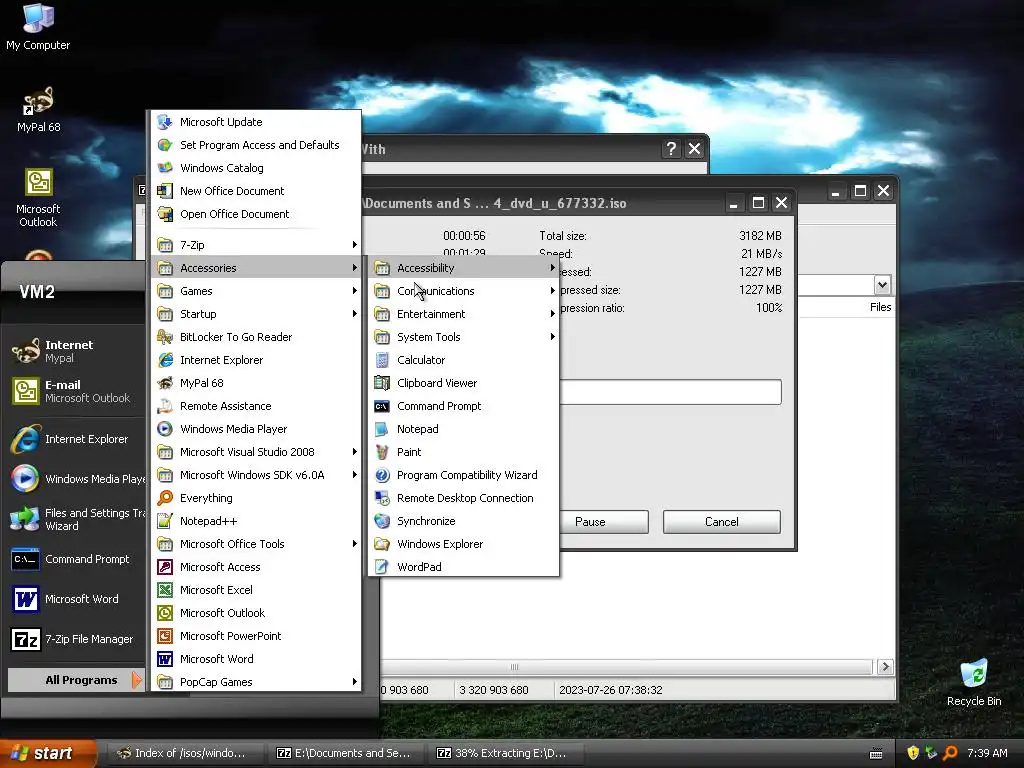Open Windows Catalog entry
This screenshot has width=1024, height=768.
[x=256, y=168]
